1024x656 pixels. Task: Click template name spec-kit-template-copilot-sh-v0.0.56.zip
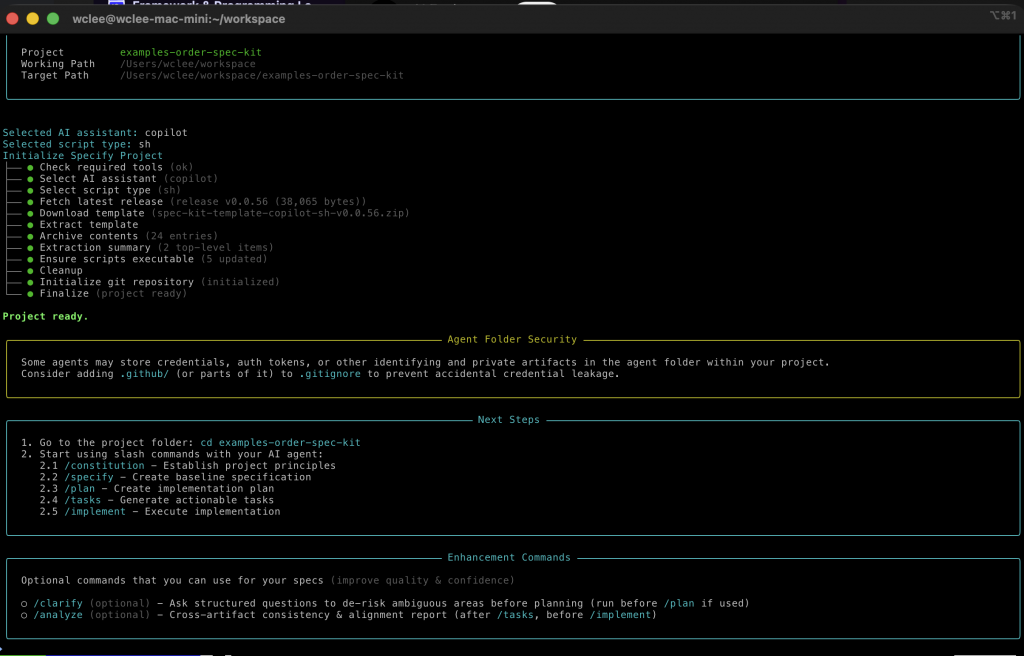(280, 213)
